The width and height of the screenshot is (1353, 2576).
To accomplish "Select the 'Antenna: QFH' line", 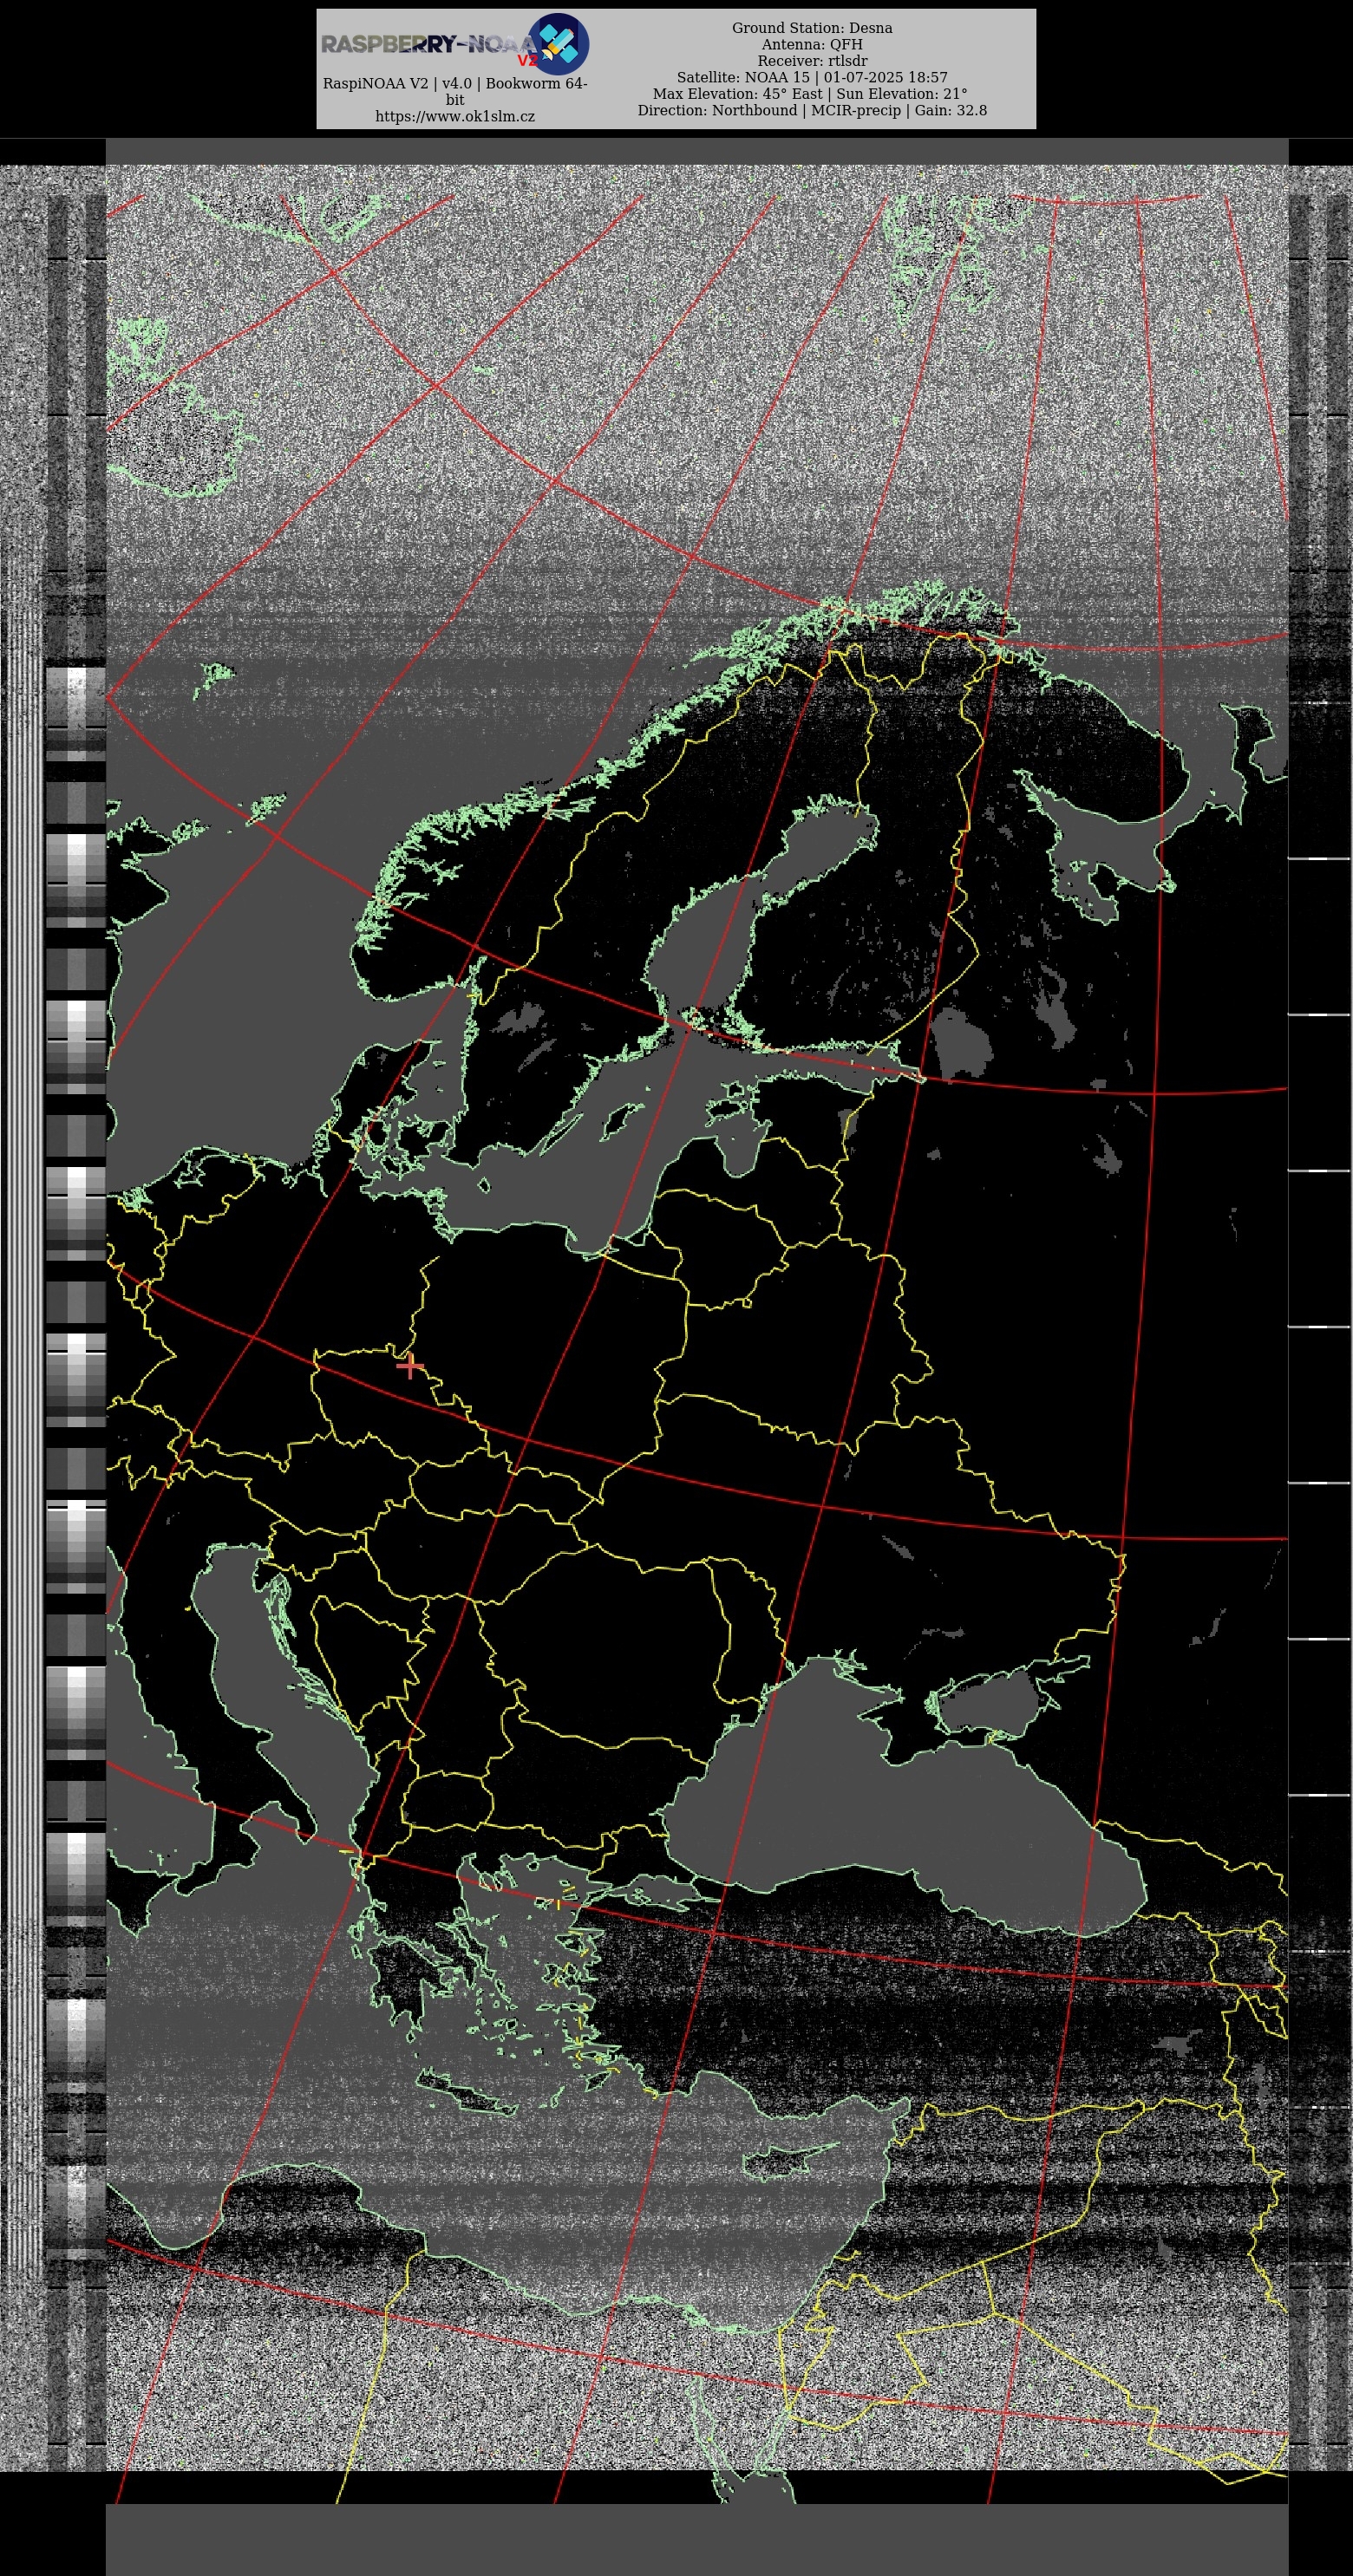I will pyautogui.click(x=812, y=44).
